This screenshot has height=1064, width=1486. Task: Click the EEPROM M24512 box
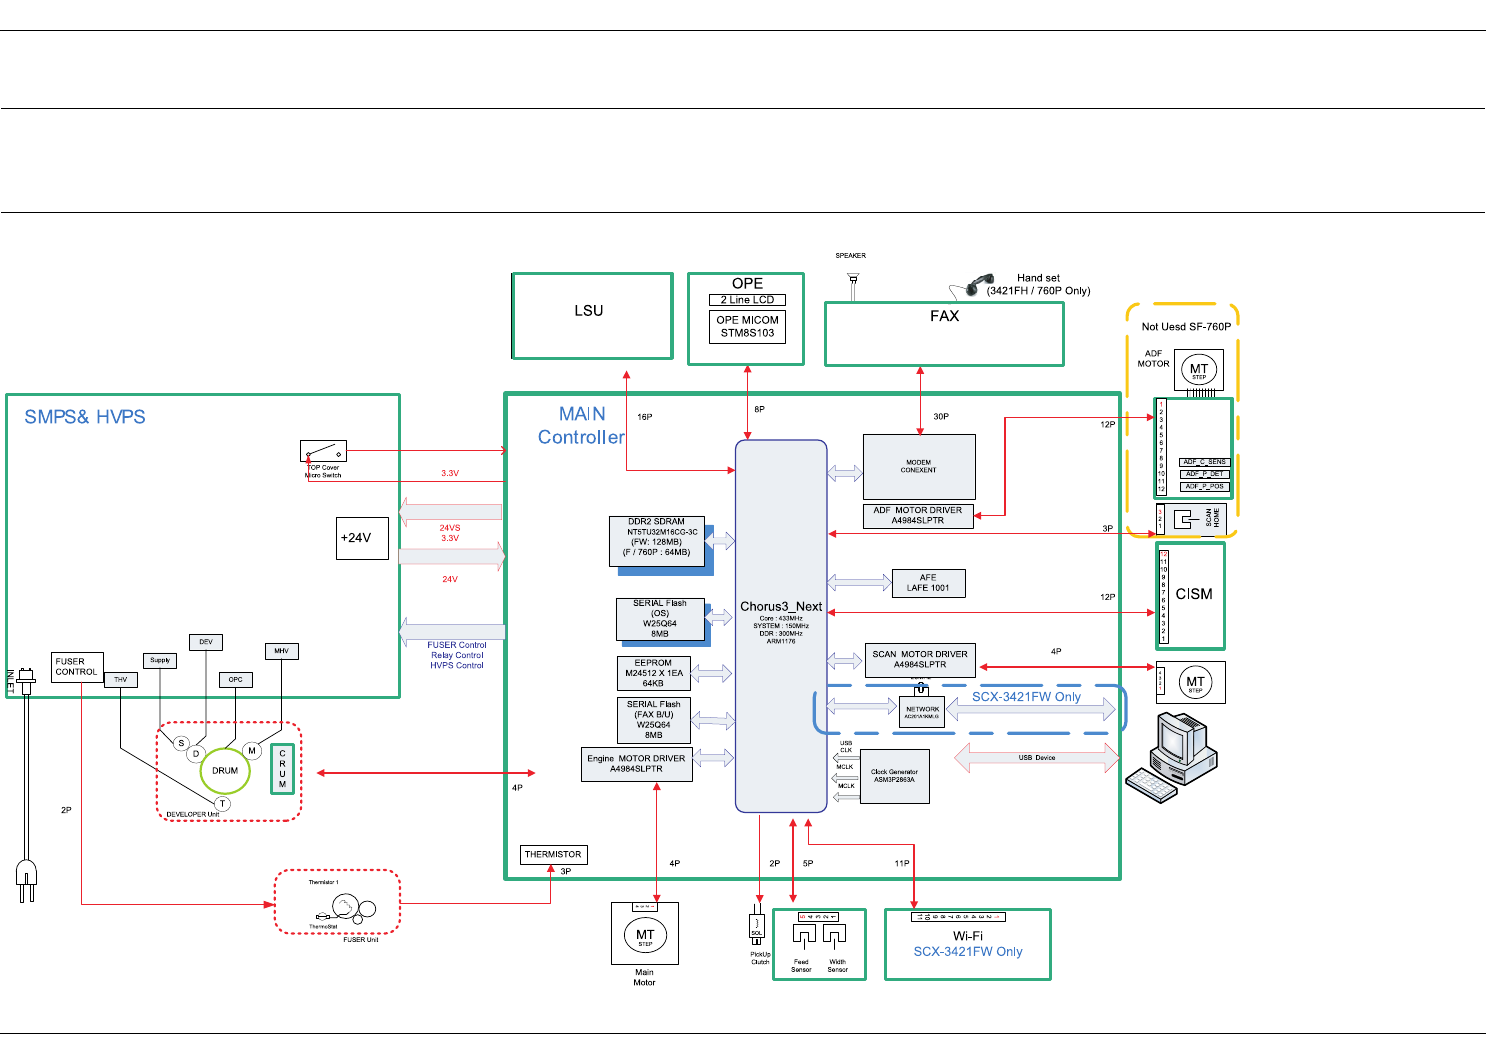coord(653,673)
